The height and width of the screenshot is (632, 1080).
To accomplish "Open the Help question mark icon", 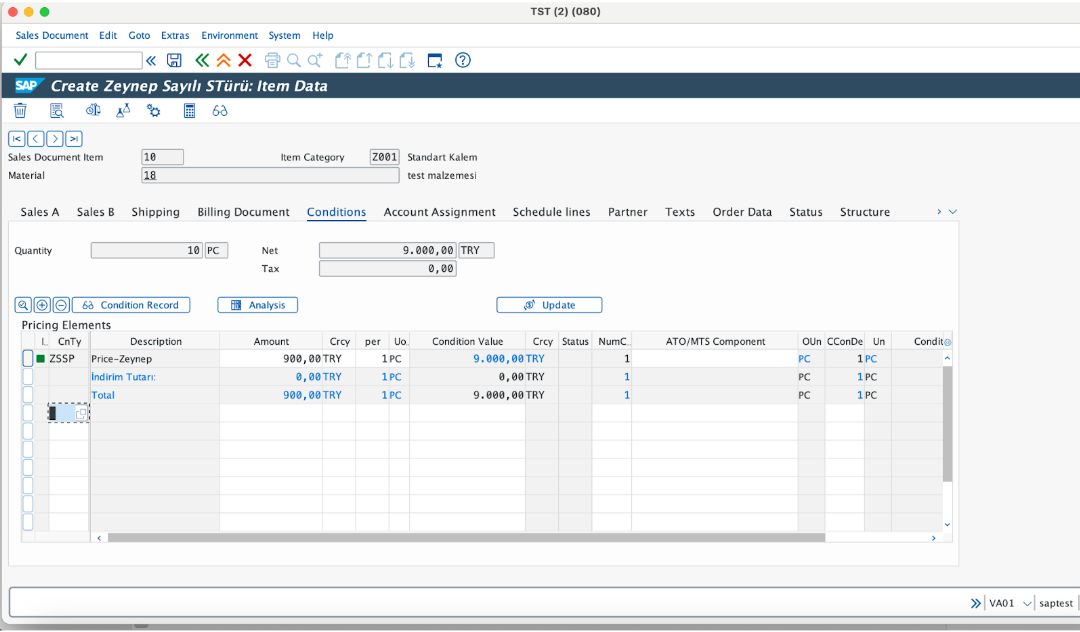I will tap(463, 61).
